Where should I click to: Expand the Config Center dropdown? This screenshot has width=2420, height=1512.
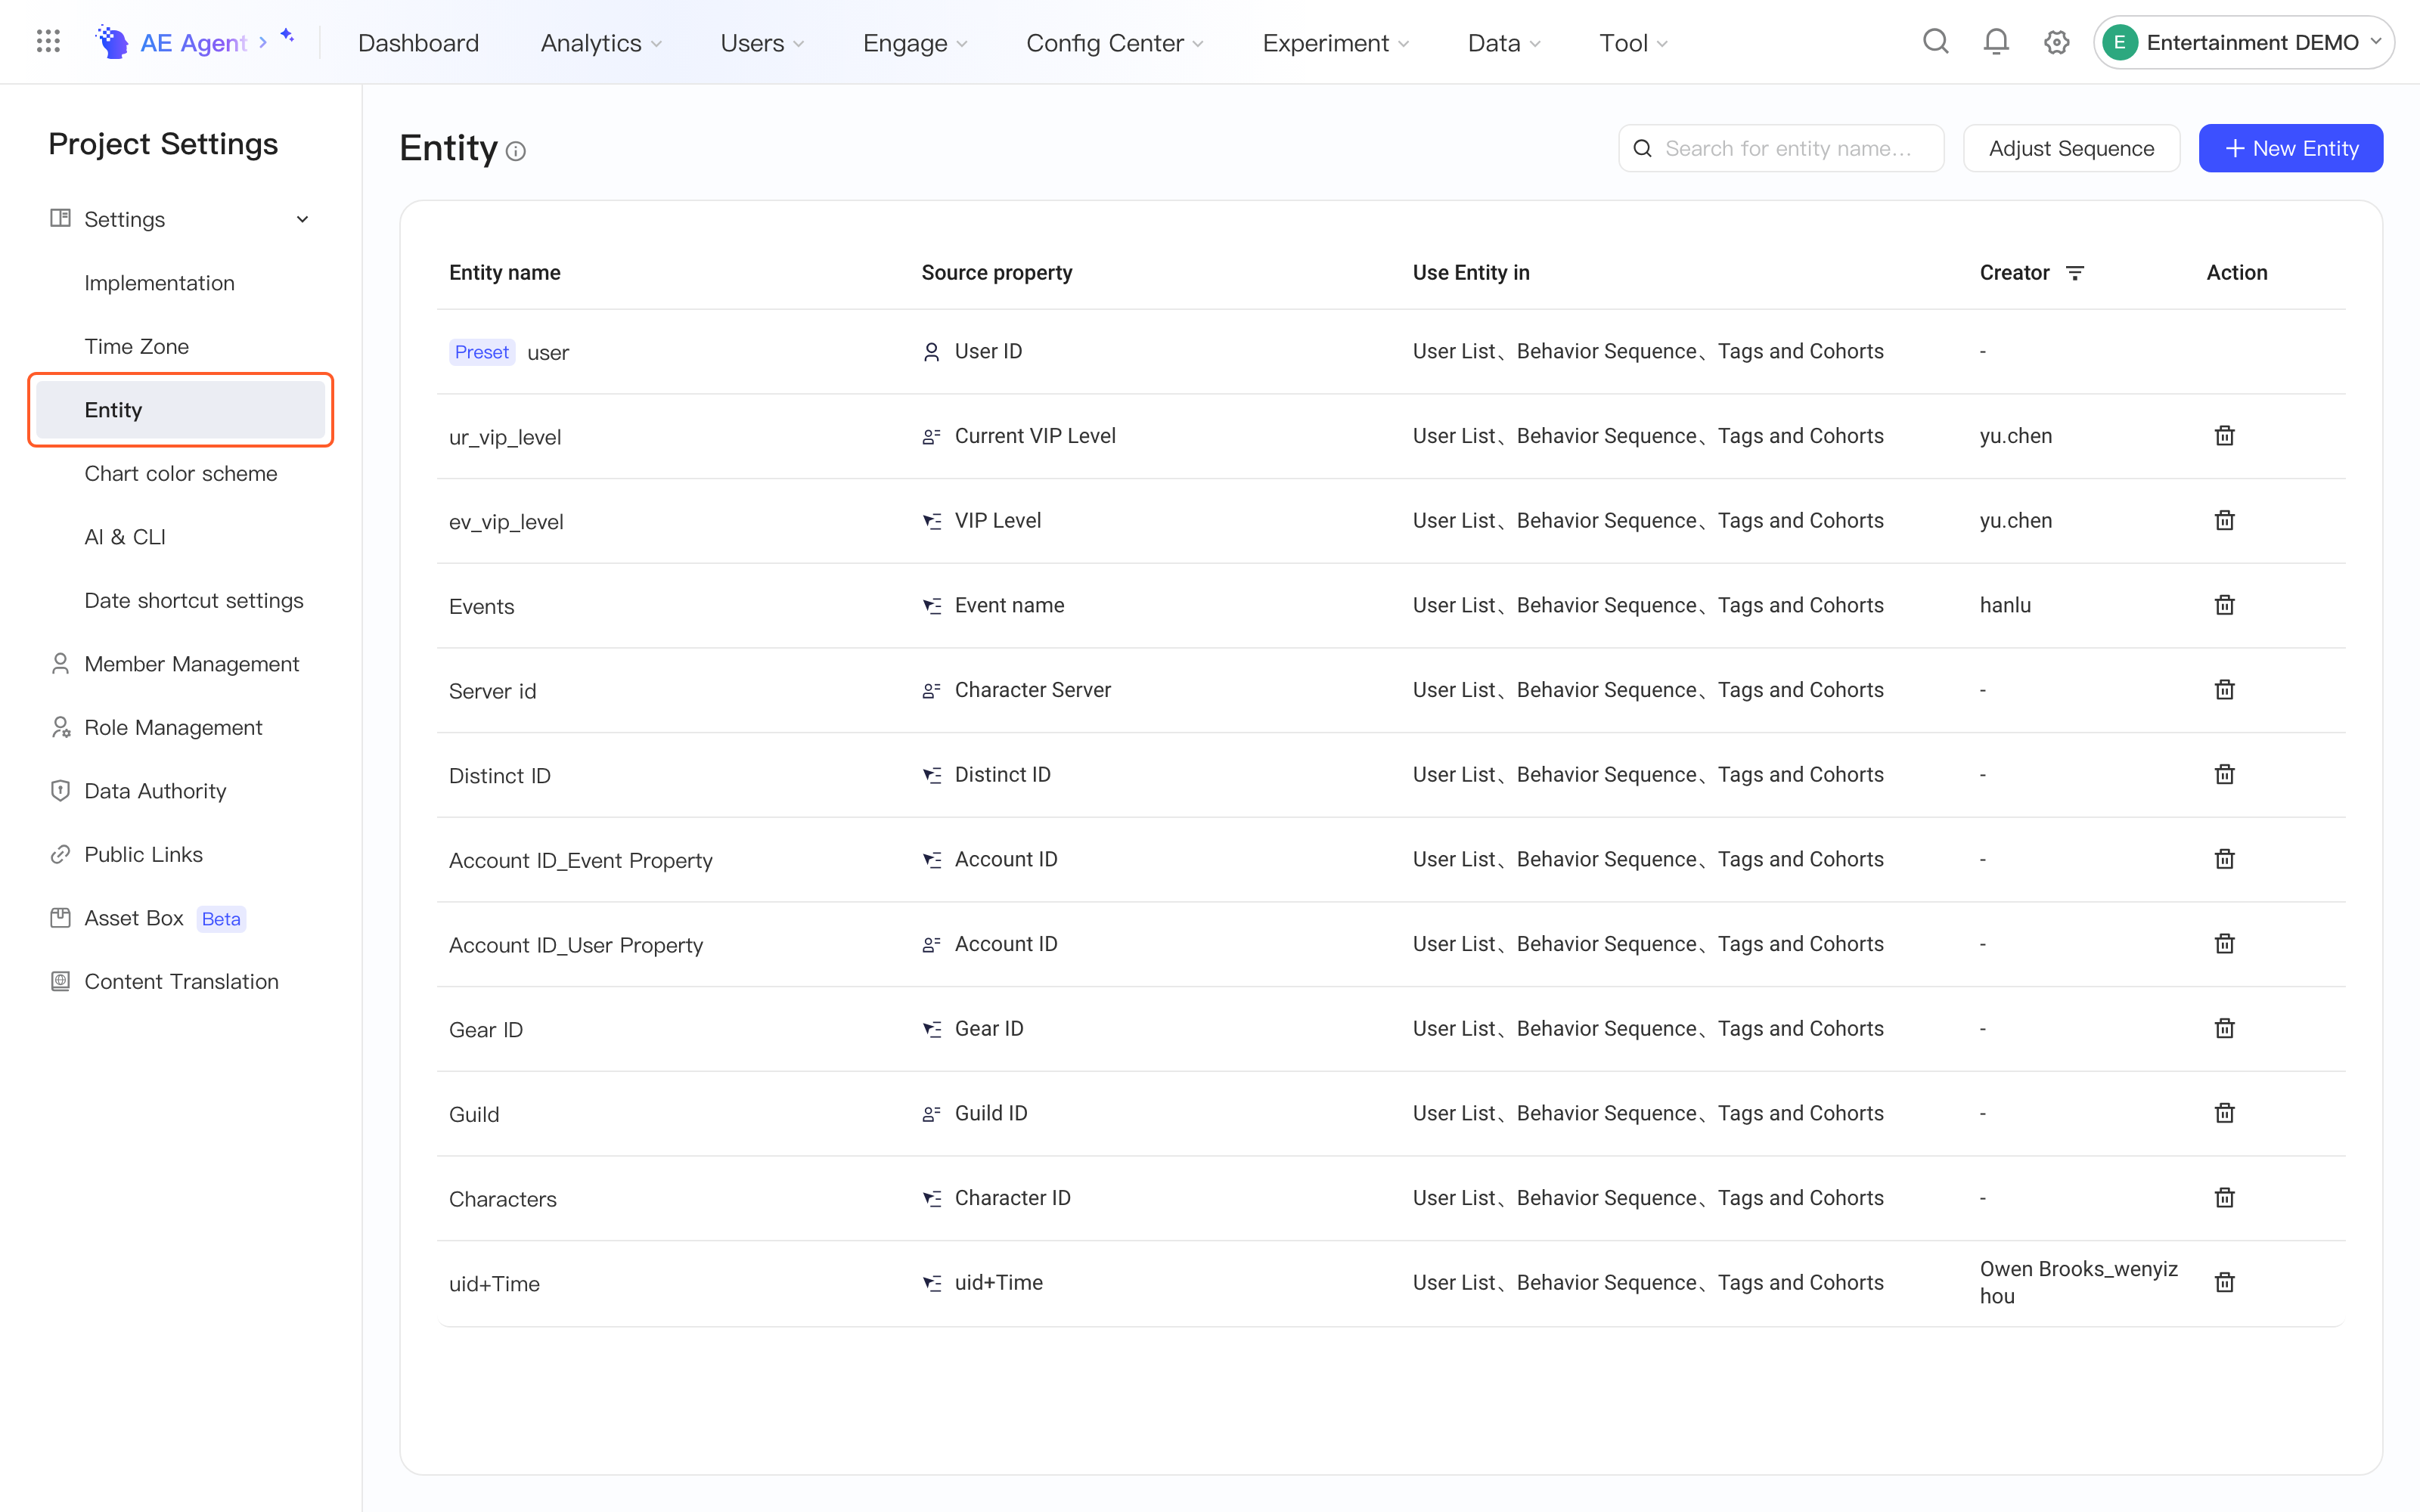coord(1115,43)
